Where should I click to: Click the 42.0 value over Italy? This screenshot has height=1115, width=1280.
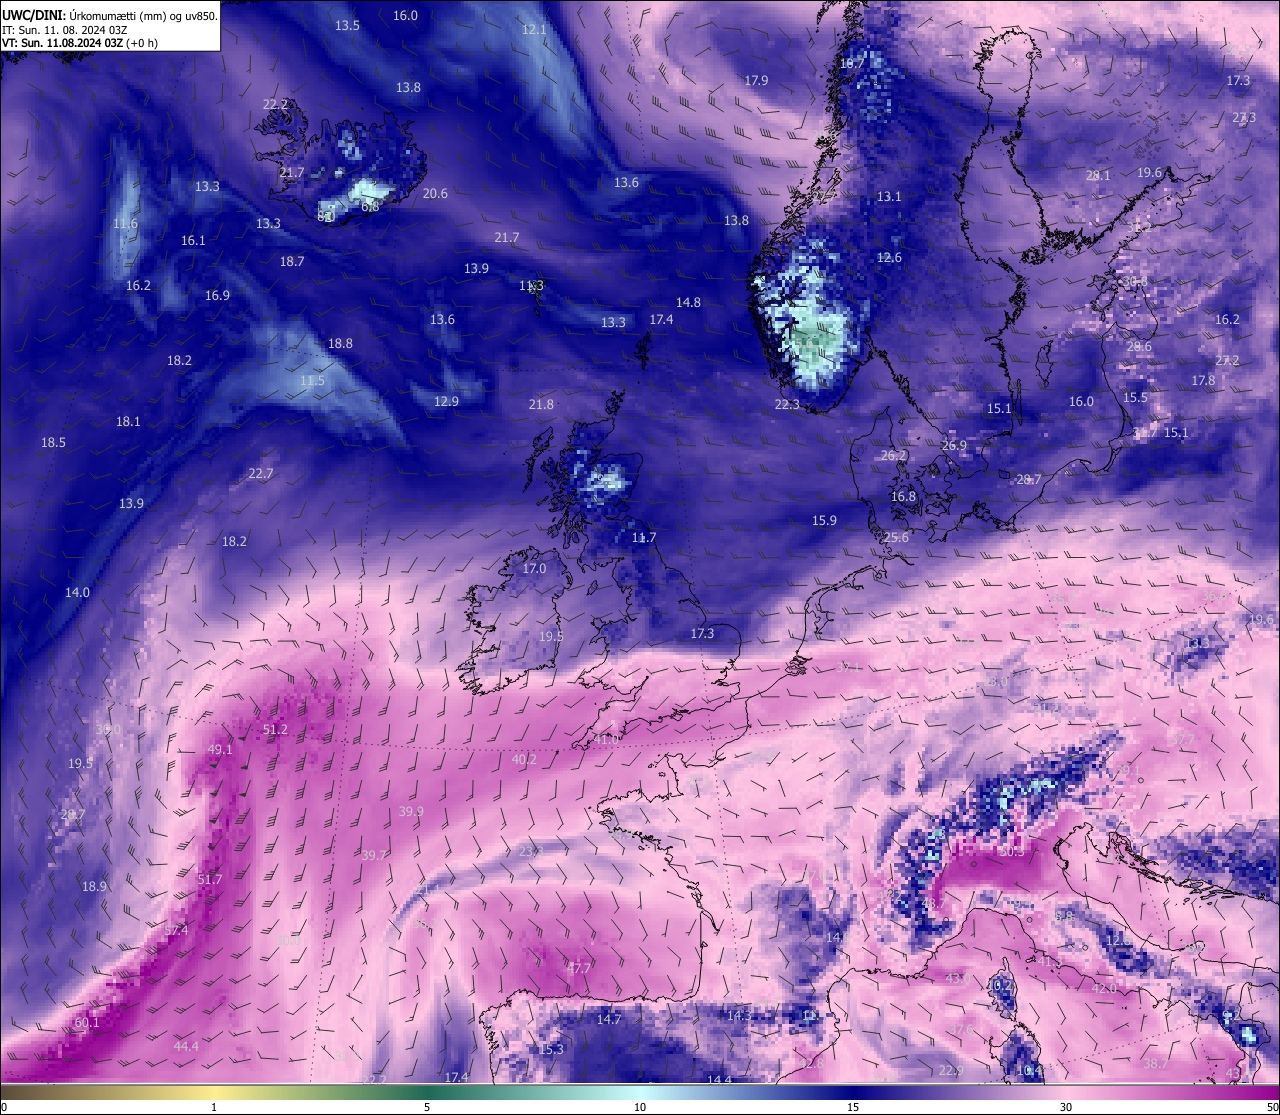click(x=1104, y=989)
